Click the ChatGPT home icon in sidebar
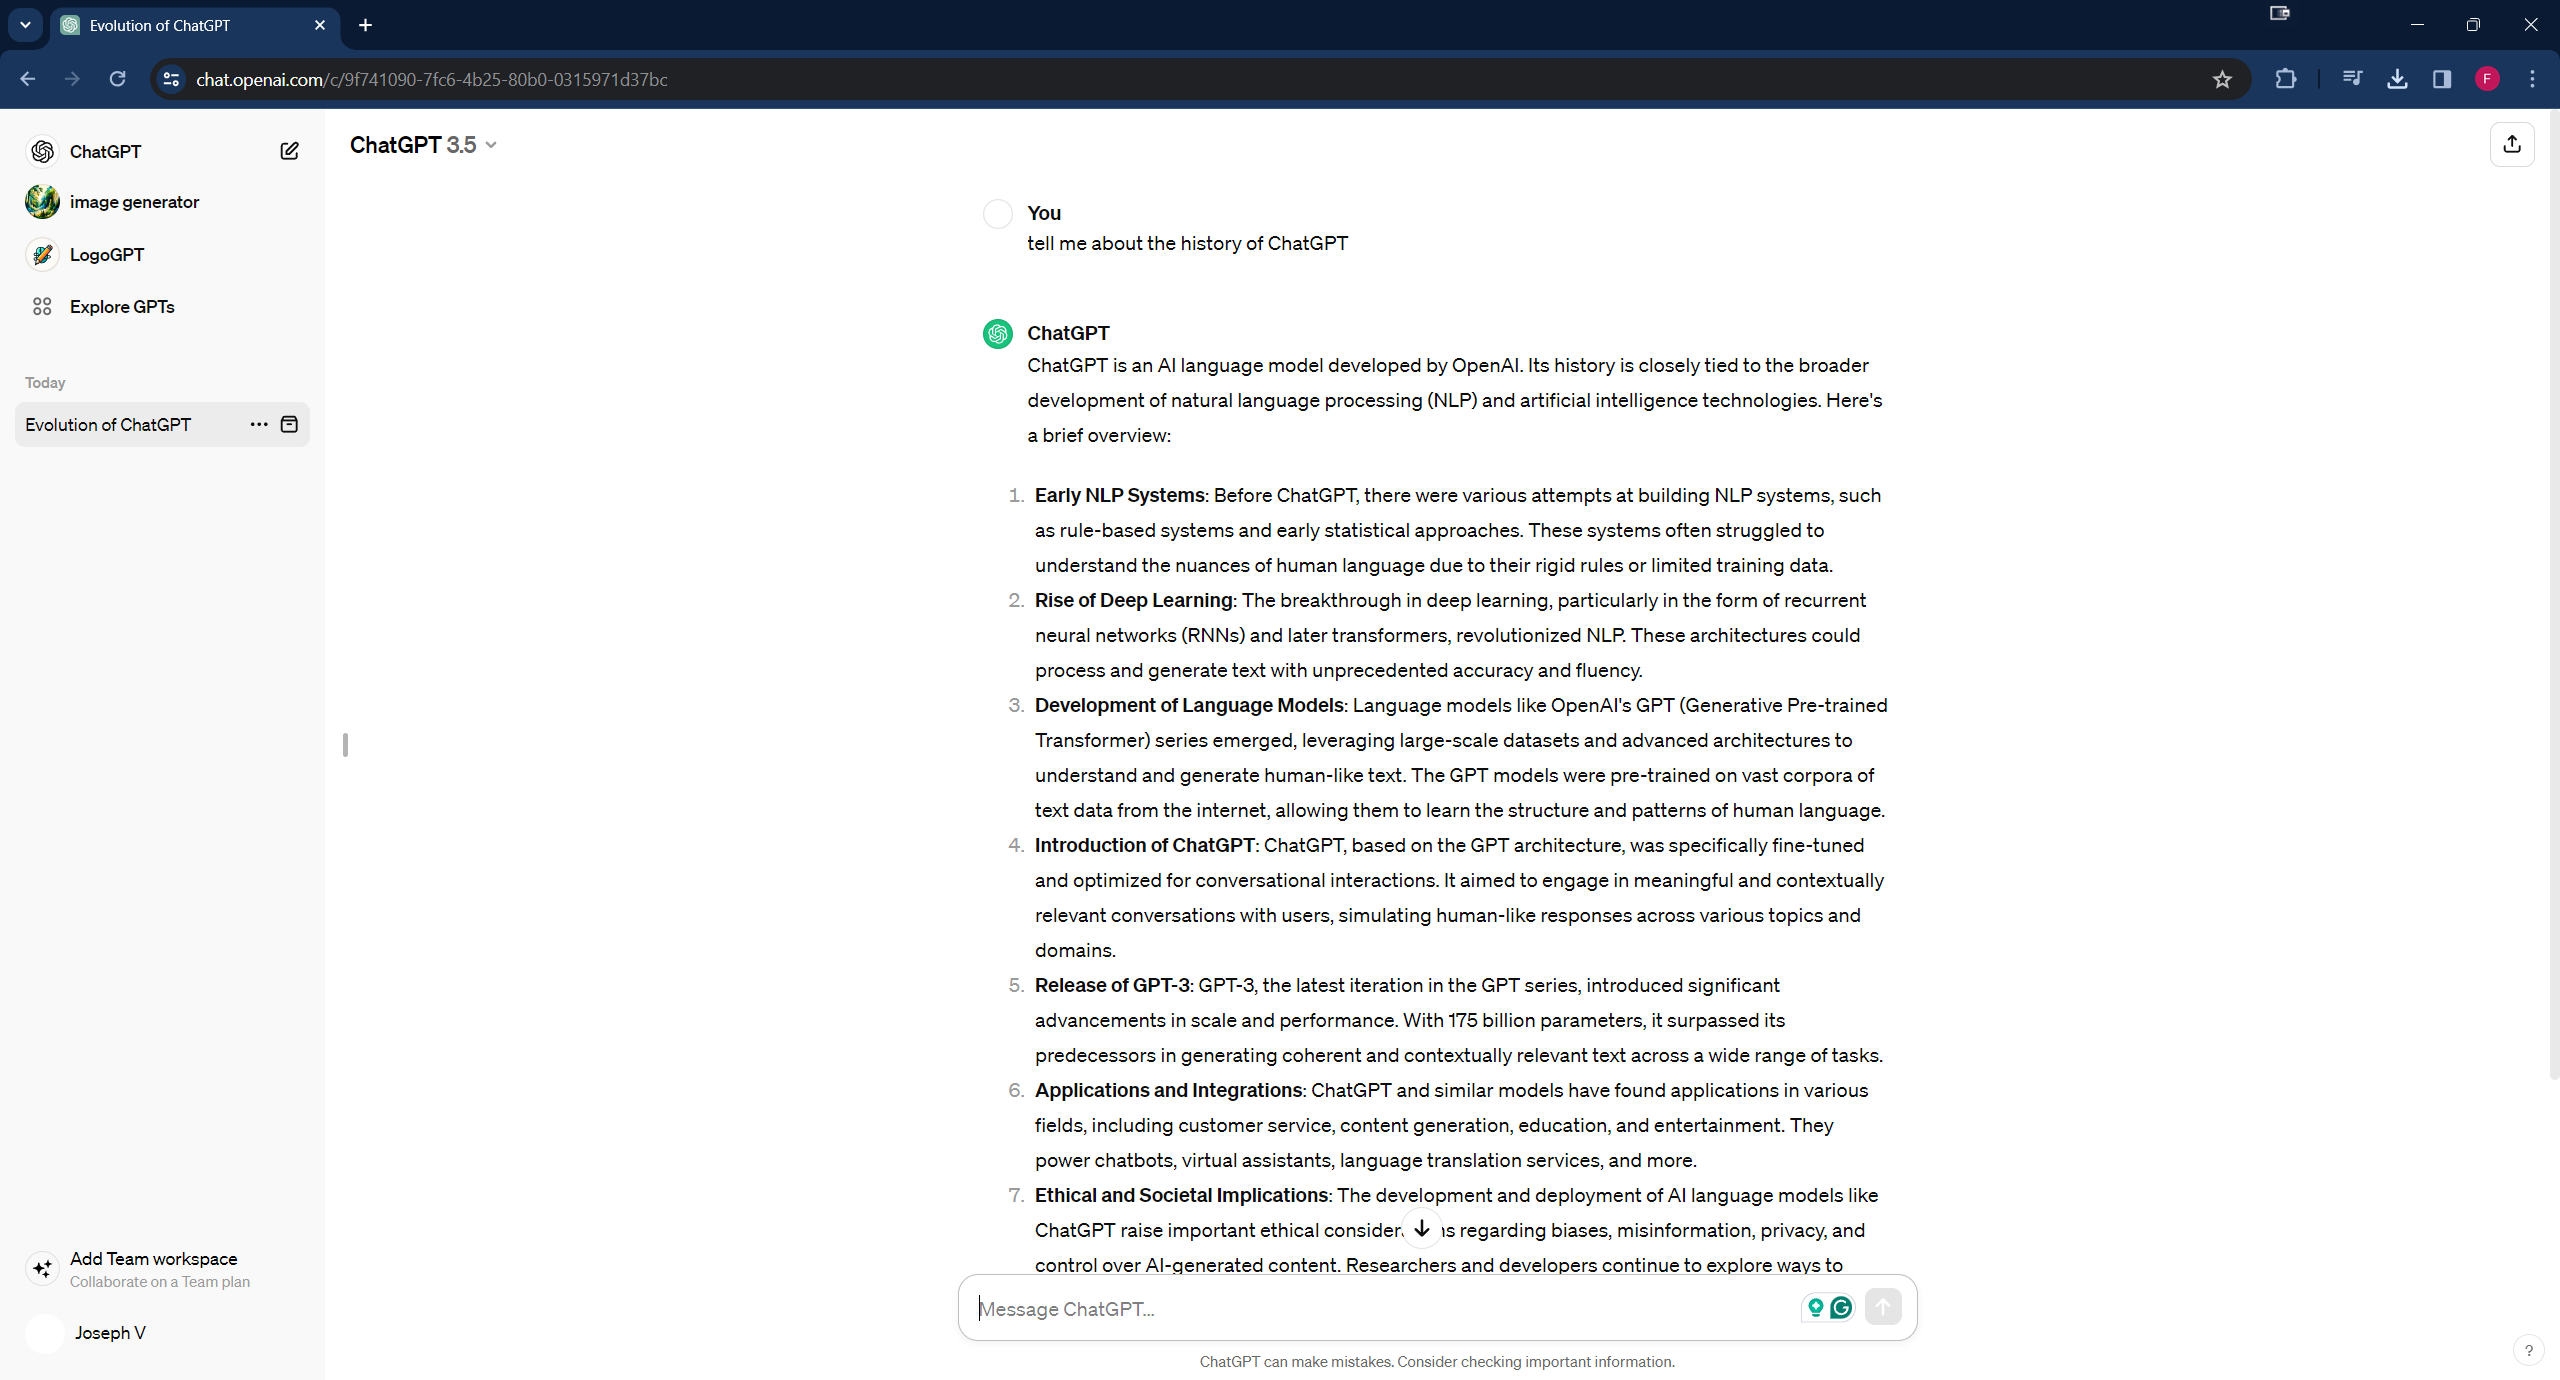Viewport: 2560px width, 1380px height. (x=41, y=151)
